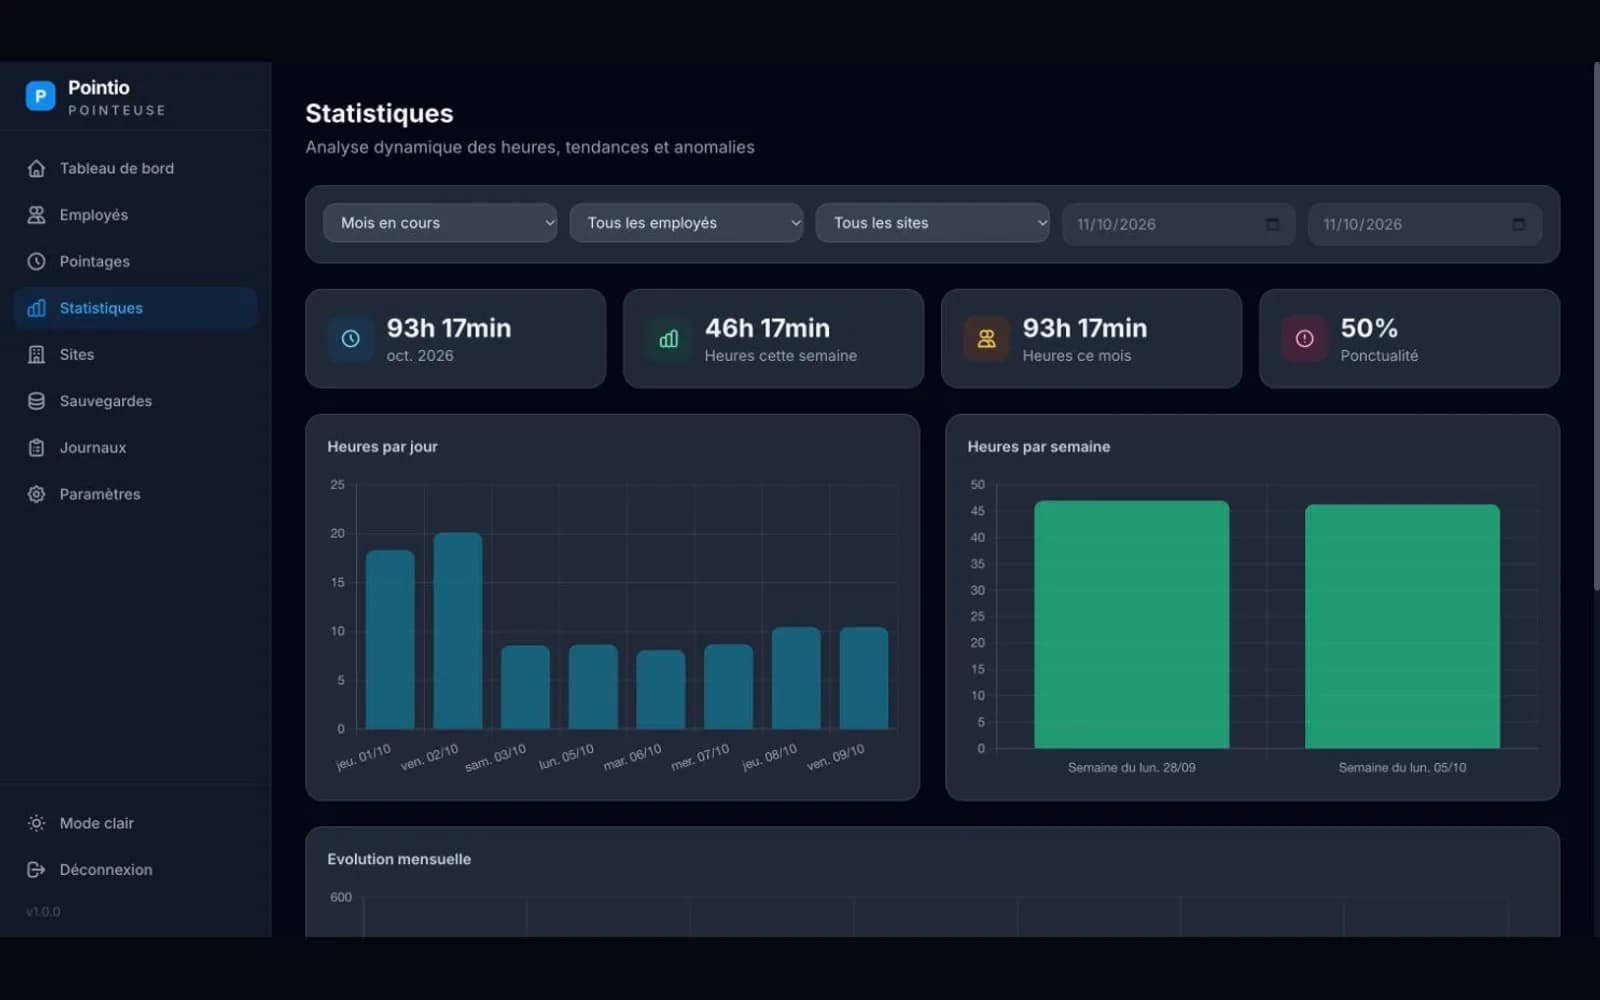Click the v1.0.0 version label

(43, 912)
